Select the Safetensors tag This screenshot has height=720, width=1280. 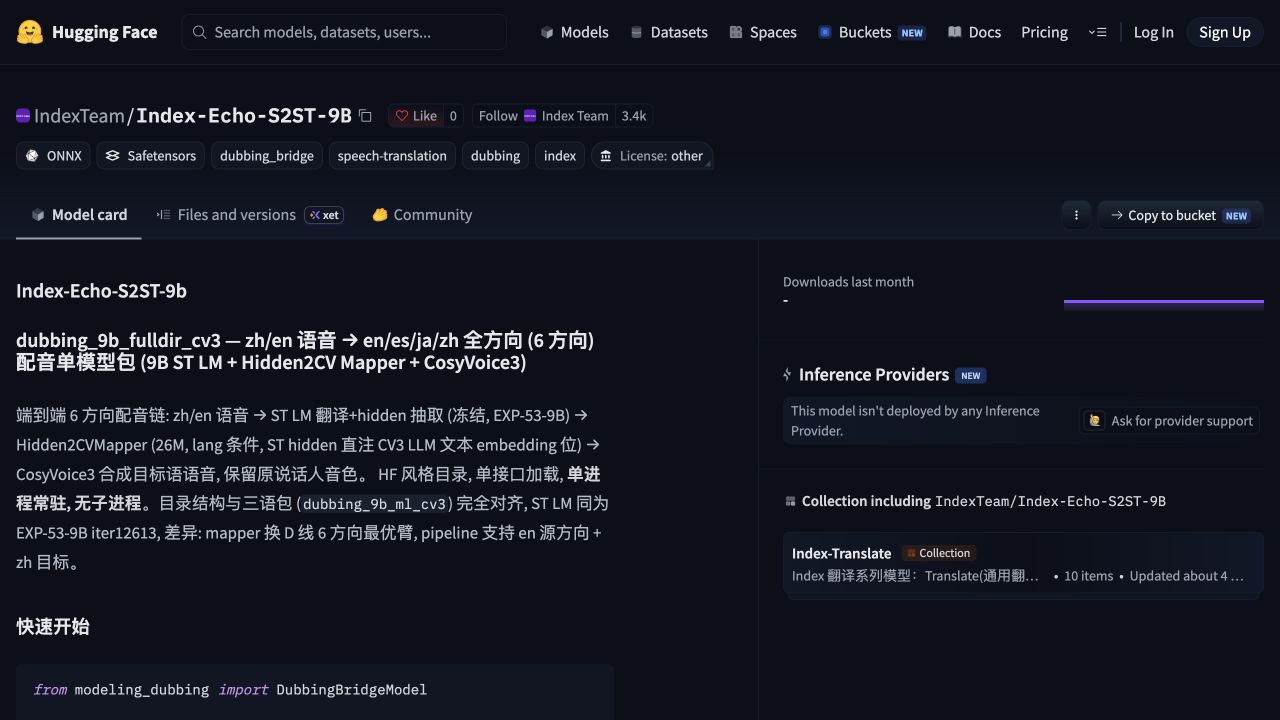151,156
